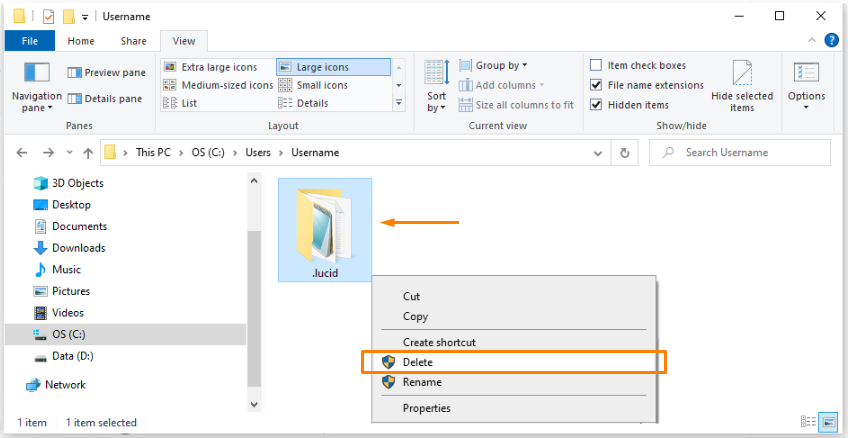Viewport: 848px width, 438px height.
Task: Click navigation pane scroll down arrow
Action: pos(254,403)
